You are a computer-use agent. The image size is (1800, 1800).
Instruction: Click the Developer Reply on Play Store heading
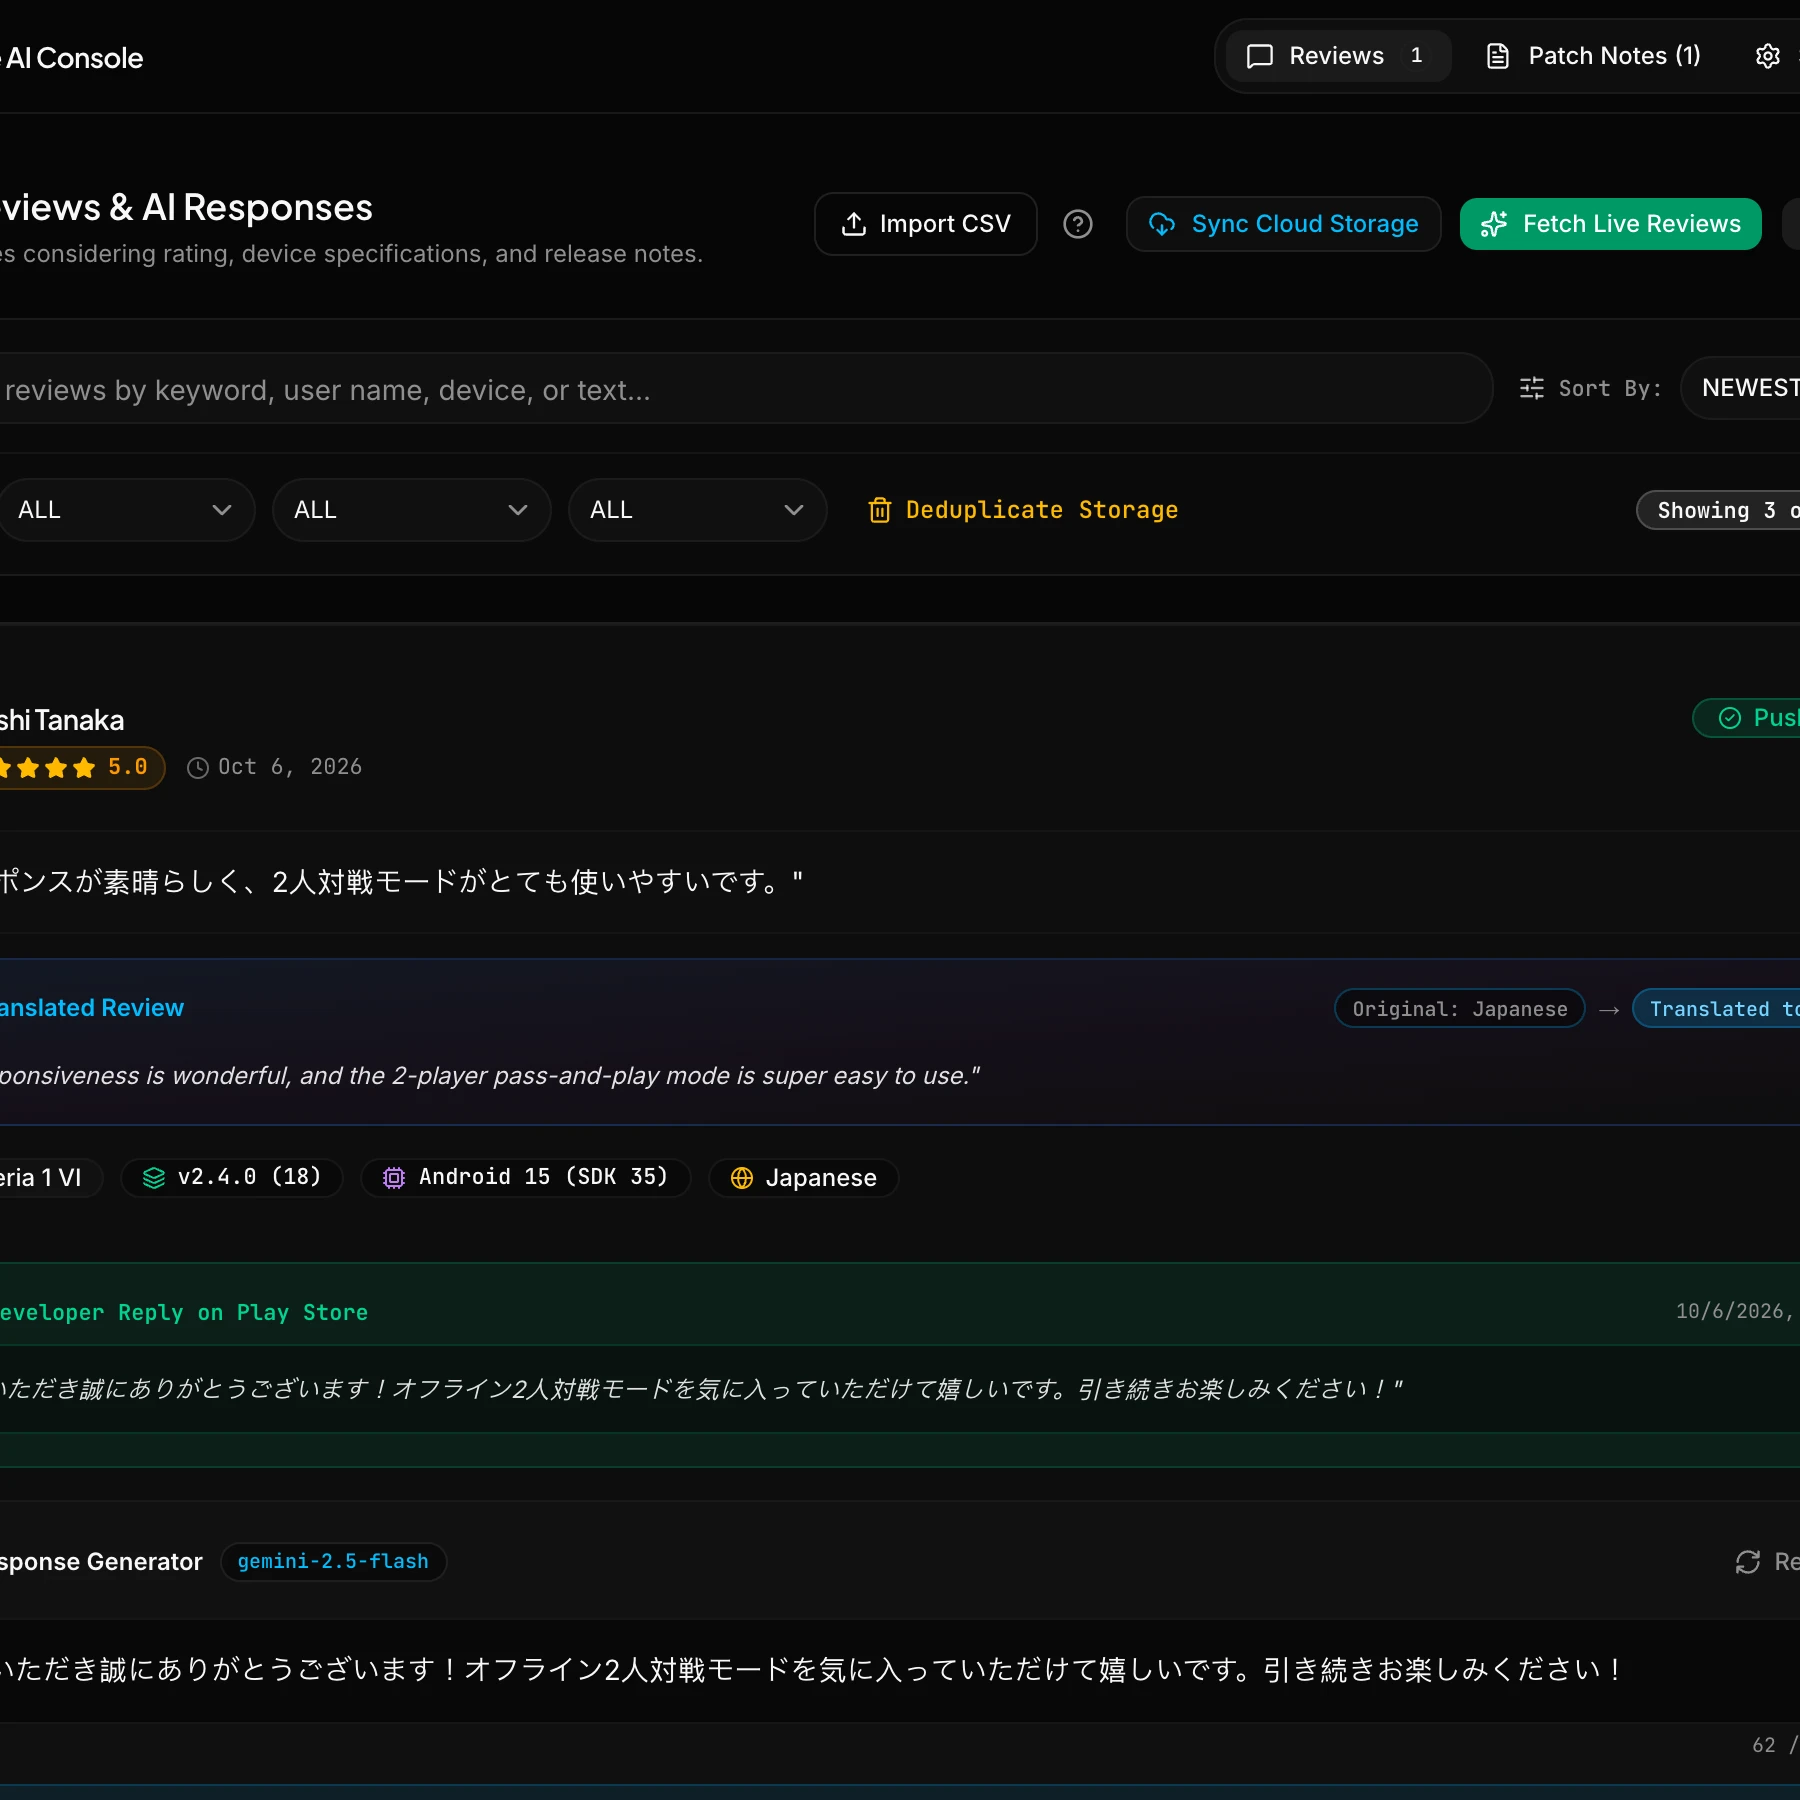(183, 1312)
